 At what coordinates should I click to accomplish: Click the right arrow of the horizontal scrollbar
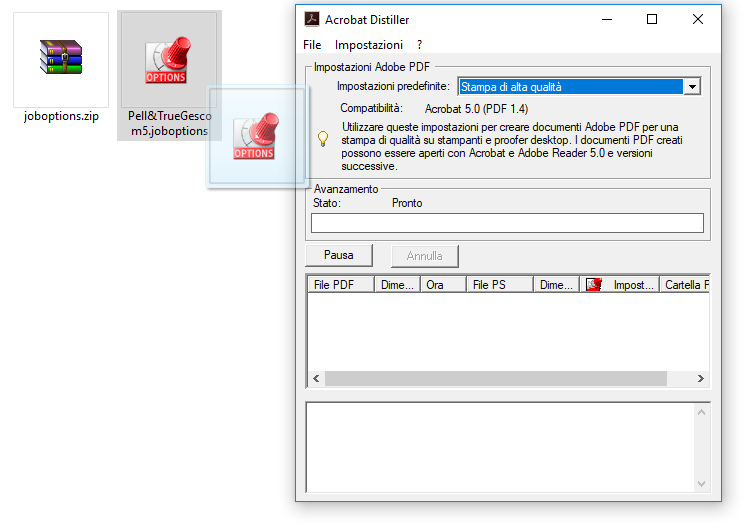tap(700, 378)
